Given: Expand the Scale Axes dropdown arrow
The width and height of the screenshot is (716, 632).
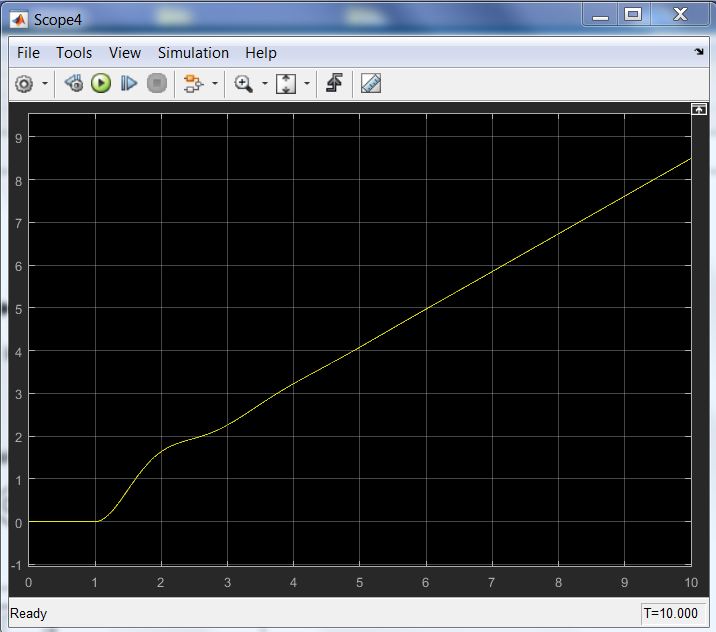Looking at the screenshot, I should click(x=307, y=84).
